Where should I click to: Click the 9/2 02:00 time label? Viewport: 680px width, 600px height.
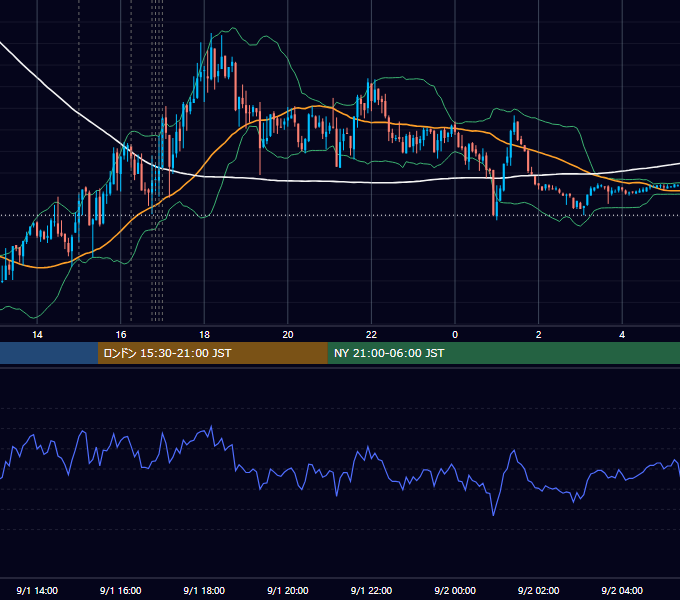[x=538, y=590]
